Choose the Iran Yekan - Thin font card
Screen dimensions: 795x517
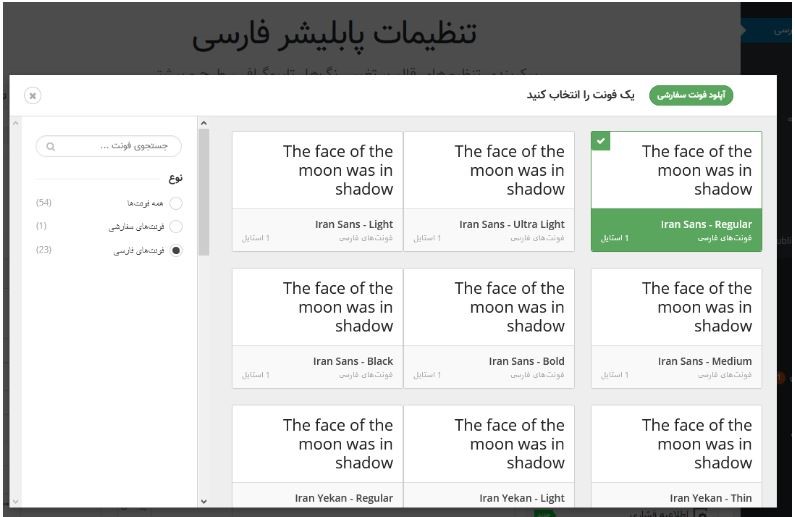(x=676, y=456)
